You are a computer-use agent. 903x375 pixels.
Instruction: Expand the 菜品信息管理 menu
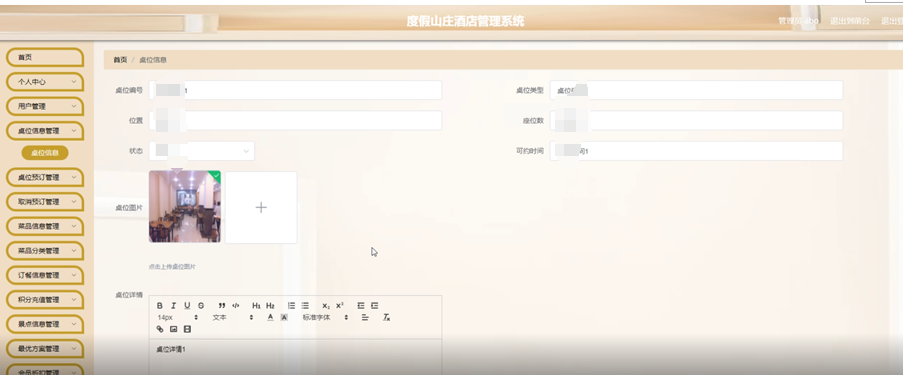pos(45,226)
